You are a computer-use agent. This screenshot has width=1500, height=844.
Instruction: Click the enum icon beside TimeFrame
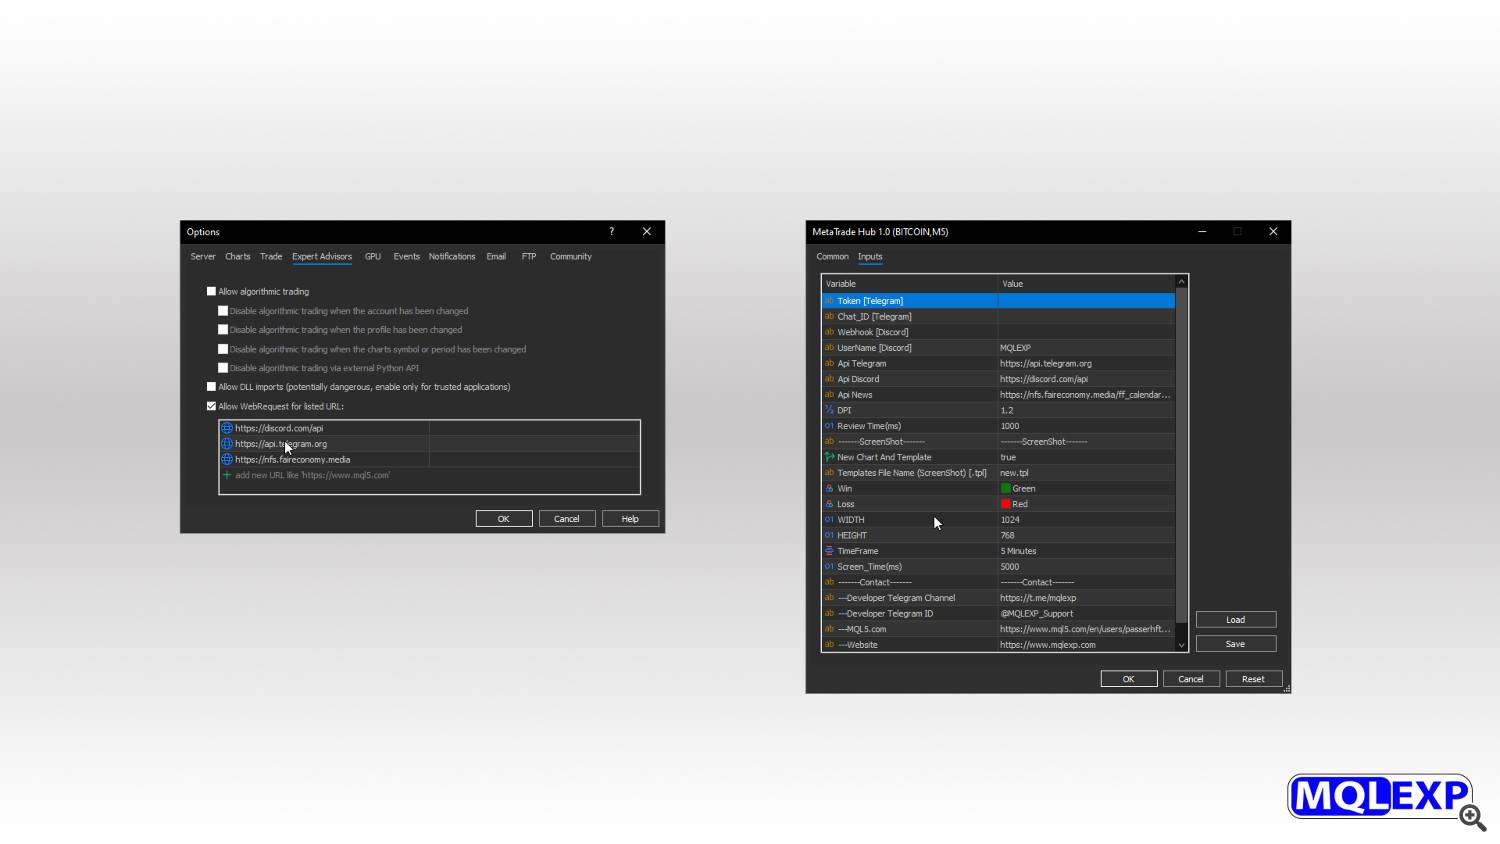click(829, 551)
